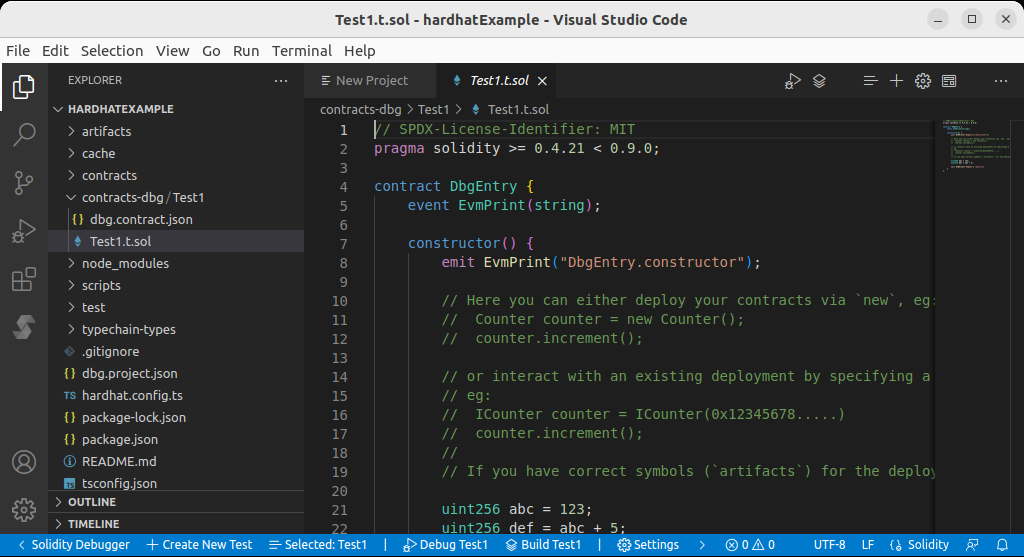The image size is (1024, 557).
Task: Open the Terminal menu
Action: 301,51
